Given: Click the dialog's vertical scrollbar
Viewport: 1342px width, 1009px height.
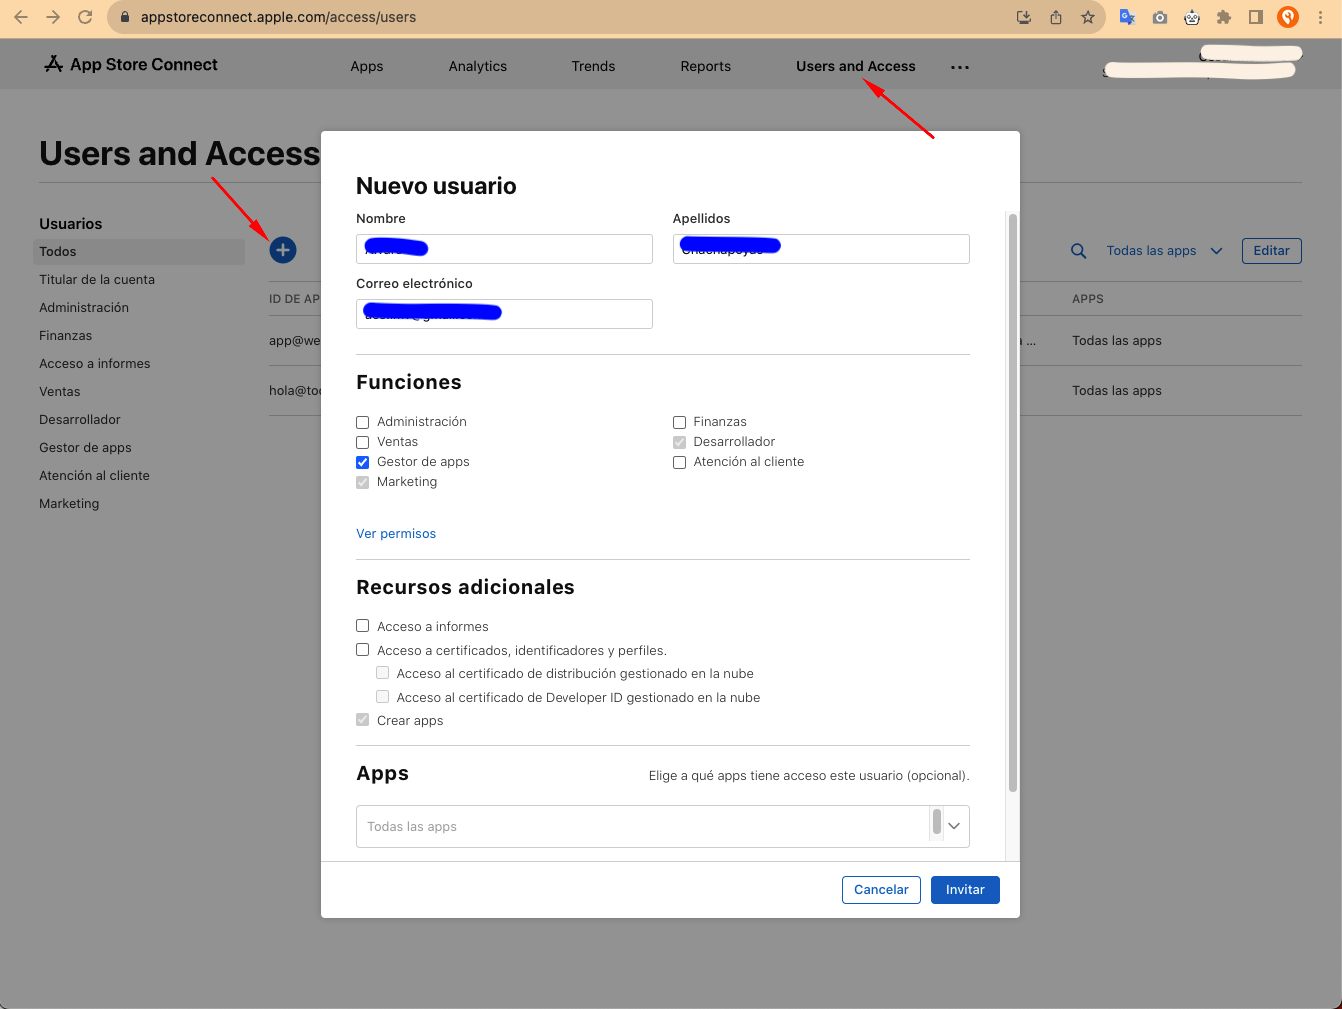Looking at the screenshot, I should (x=1012, y=502).
